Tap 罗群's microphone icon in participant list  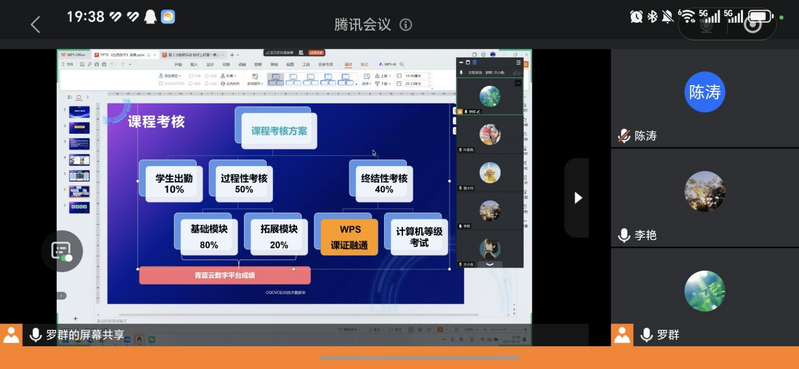tap(646, 335)
